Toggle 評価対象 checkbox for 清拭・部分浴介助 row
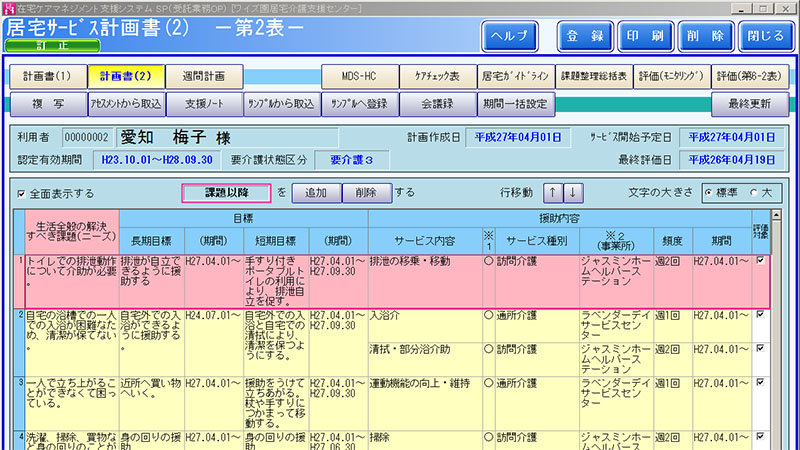Viewport: 800px width, 450px height. point(760,348)
